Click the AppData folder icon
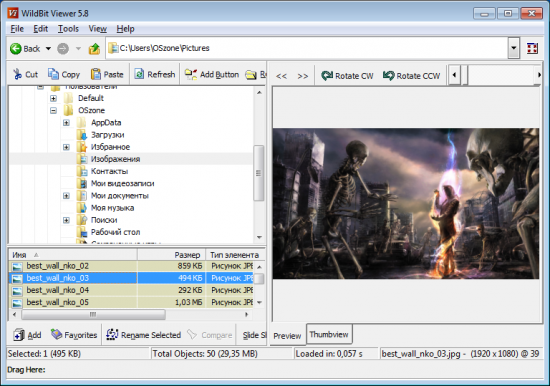This screenshot has width=550, height=386. (81, 123)
